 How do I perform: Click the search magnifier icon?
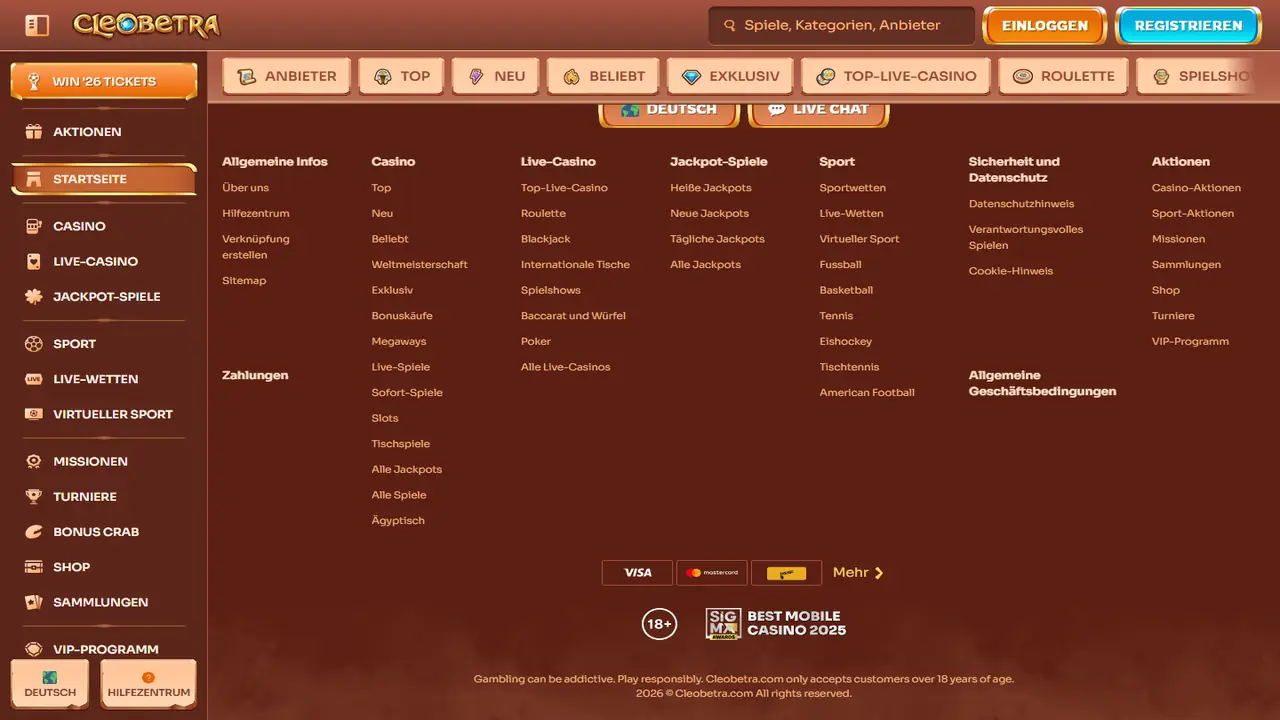point(729,26)
